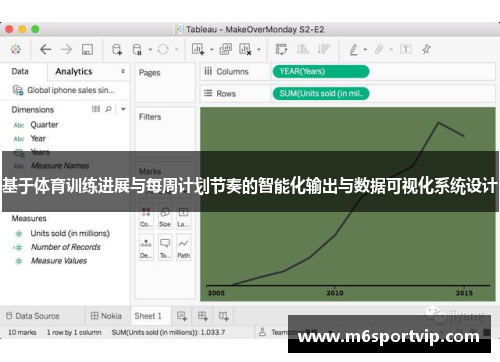Click the new worksheet chart icon
The height and width of the screenshot is (362, 500).
tap(198, 49)
